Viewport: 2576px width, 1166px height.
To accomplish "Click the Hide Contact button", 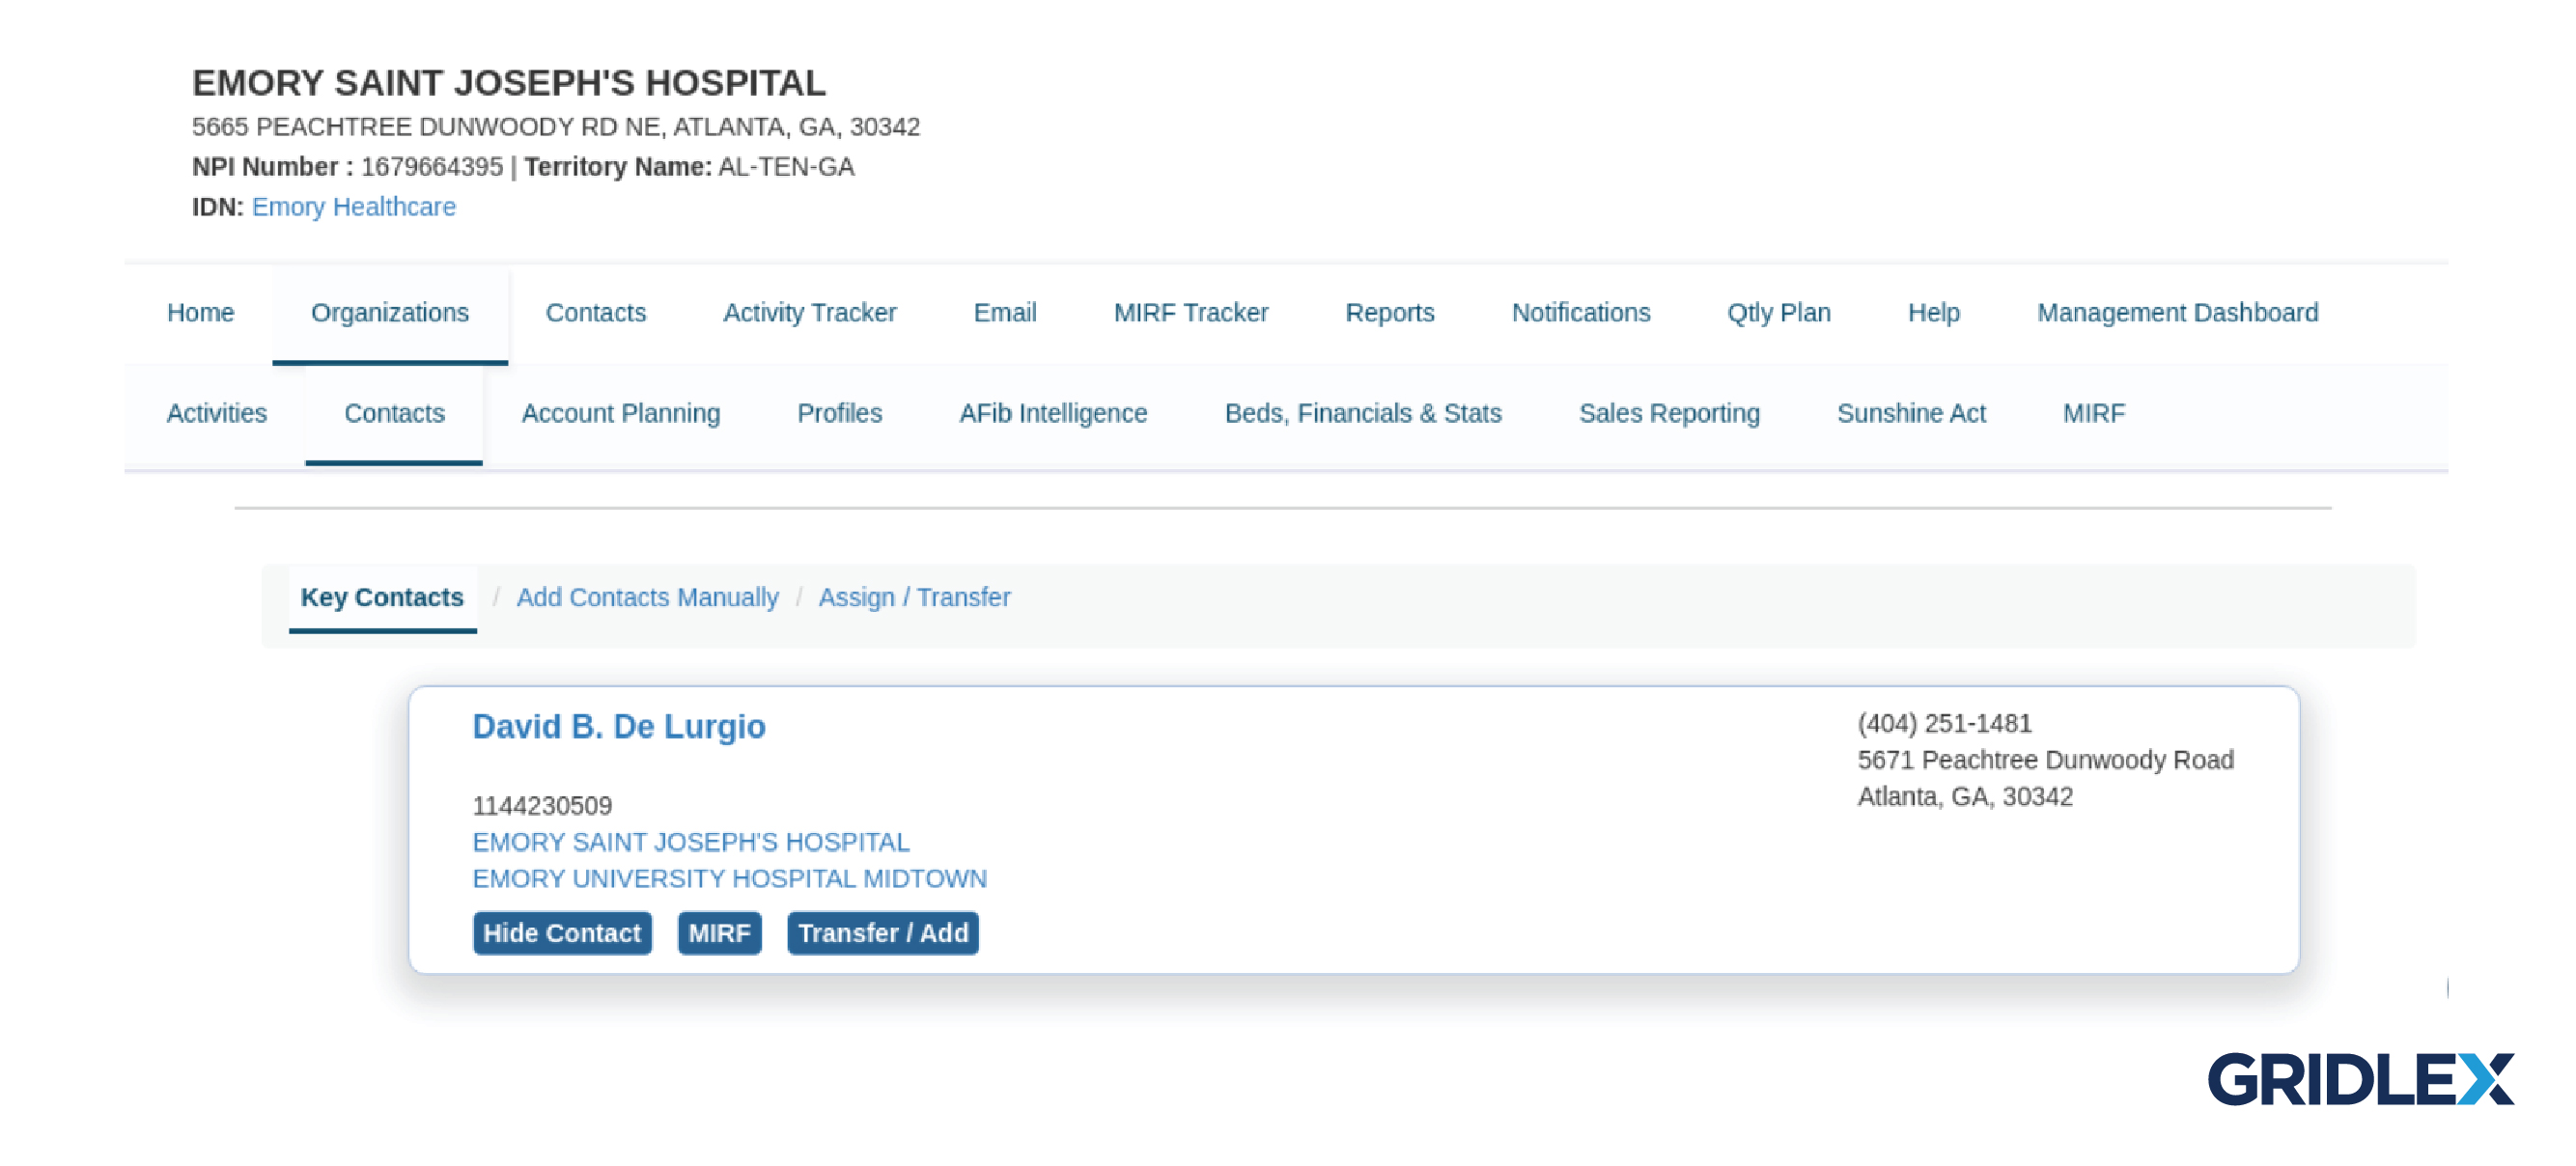I will point(562,933).
